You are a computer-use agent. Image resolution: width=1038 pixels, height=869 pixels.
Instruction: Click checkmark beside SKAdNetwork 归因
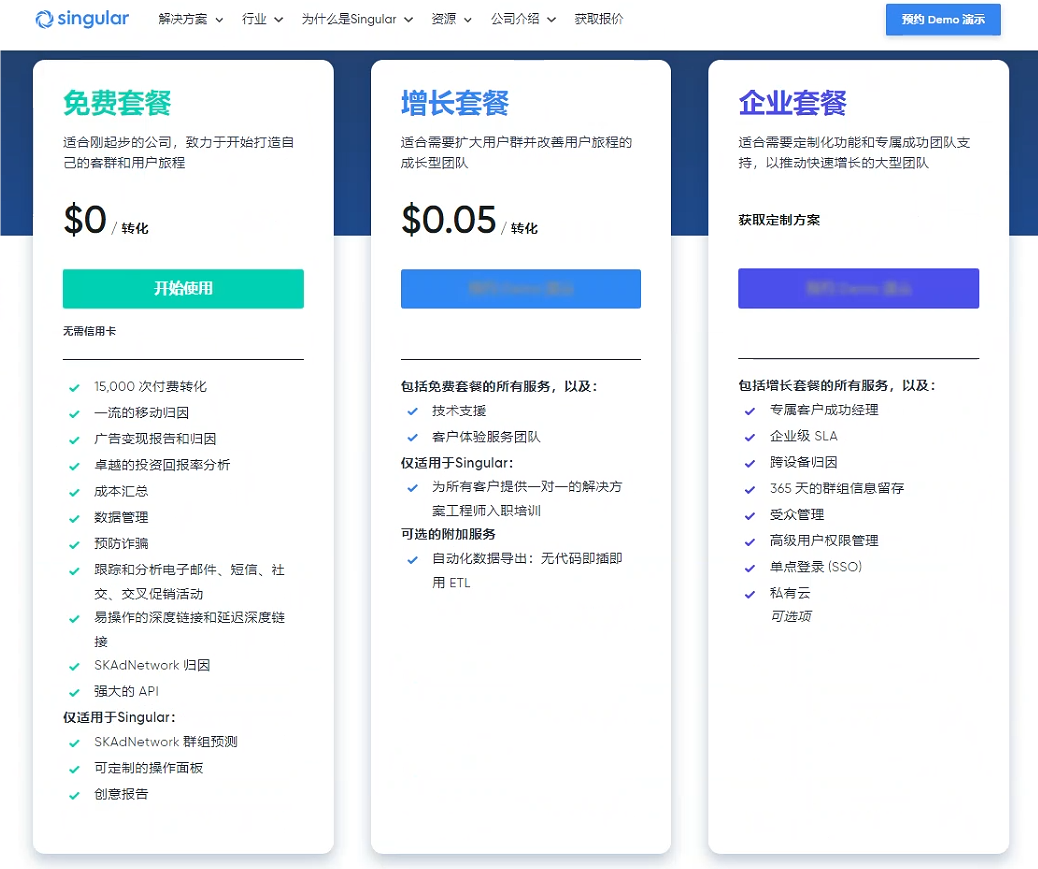coord(74,666)
